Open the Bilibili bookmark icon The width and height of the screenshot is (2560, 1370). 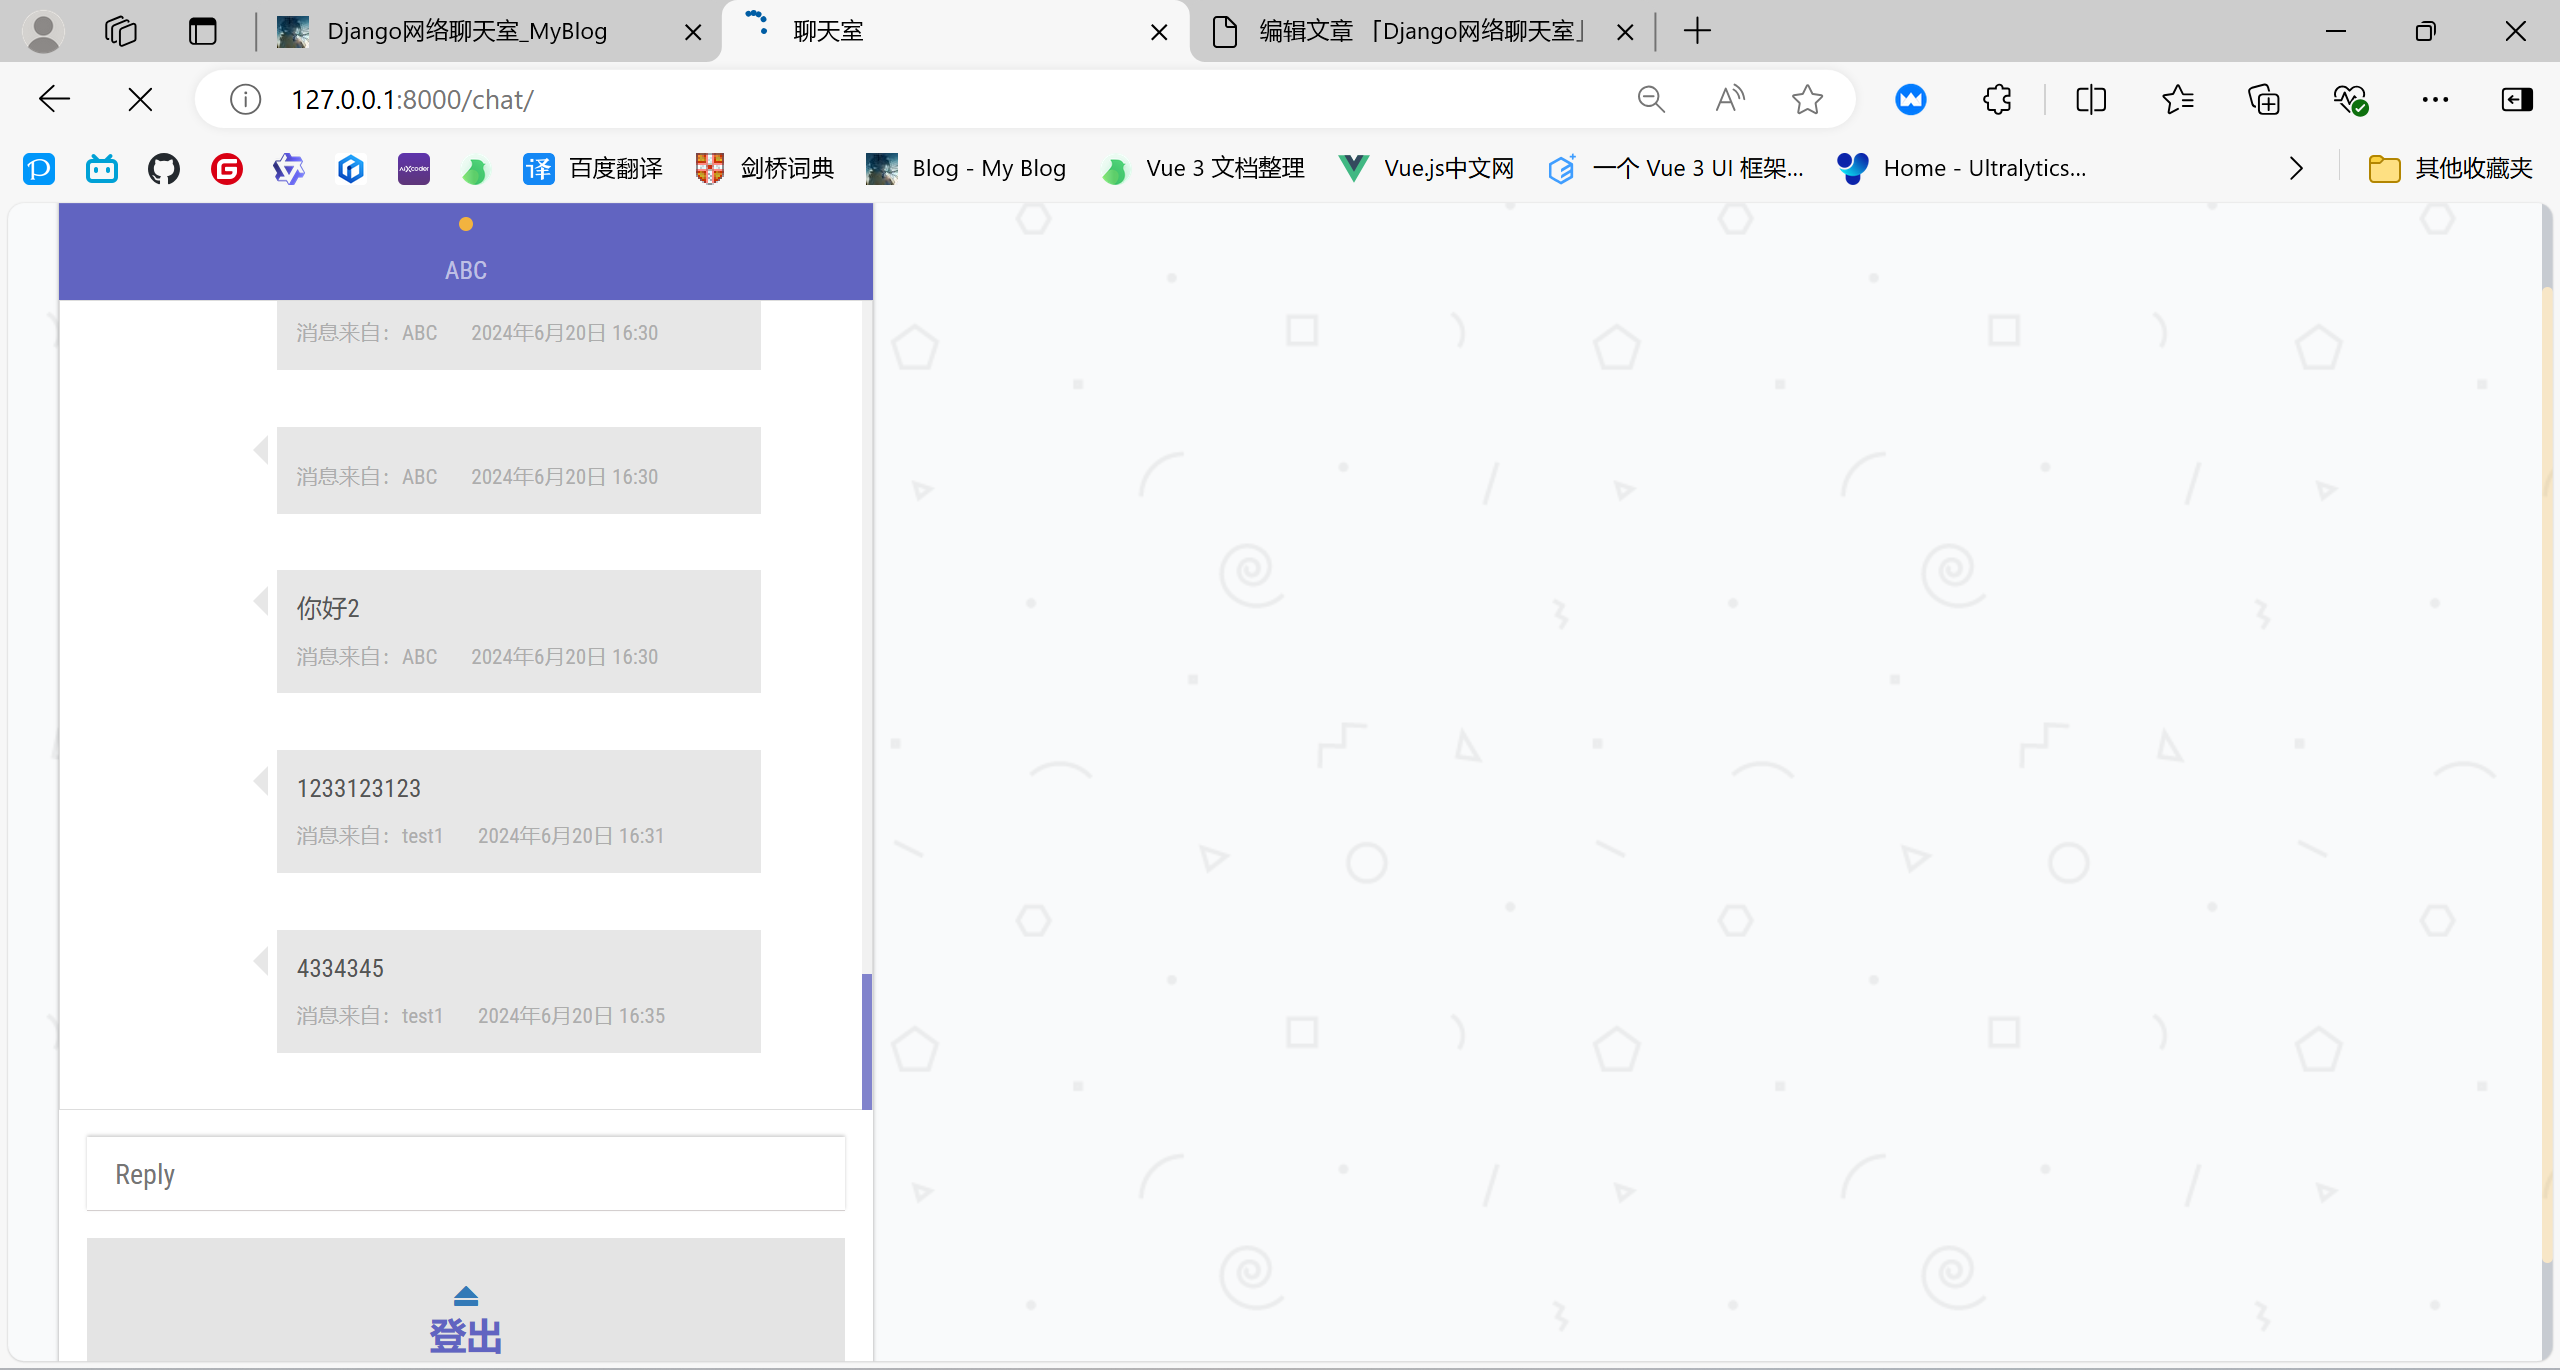[102, 168]
